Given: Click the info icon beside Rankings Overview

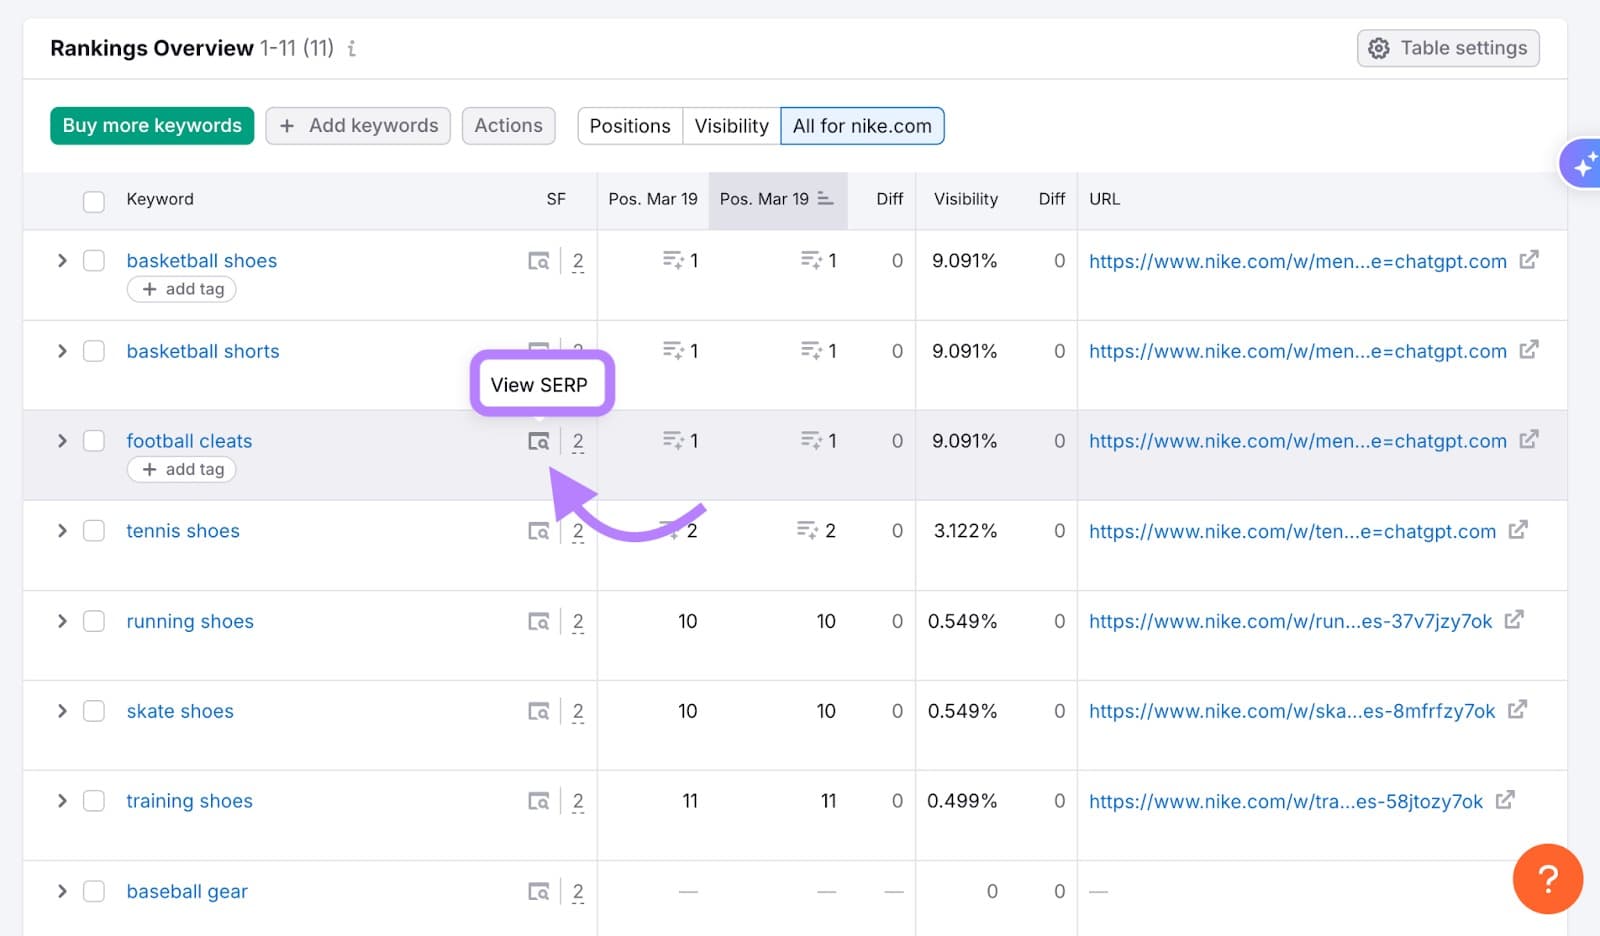Looking at the screenshot, I should pos(352,48).
